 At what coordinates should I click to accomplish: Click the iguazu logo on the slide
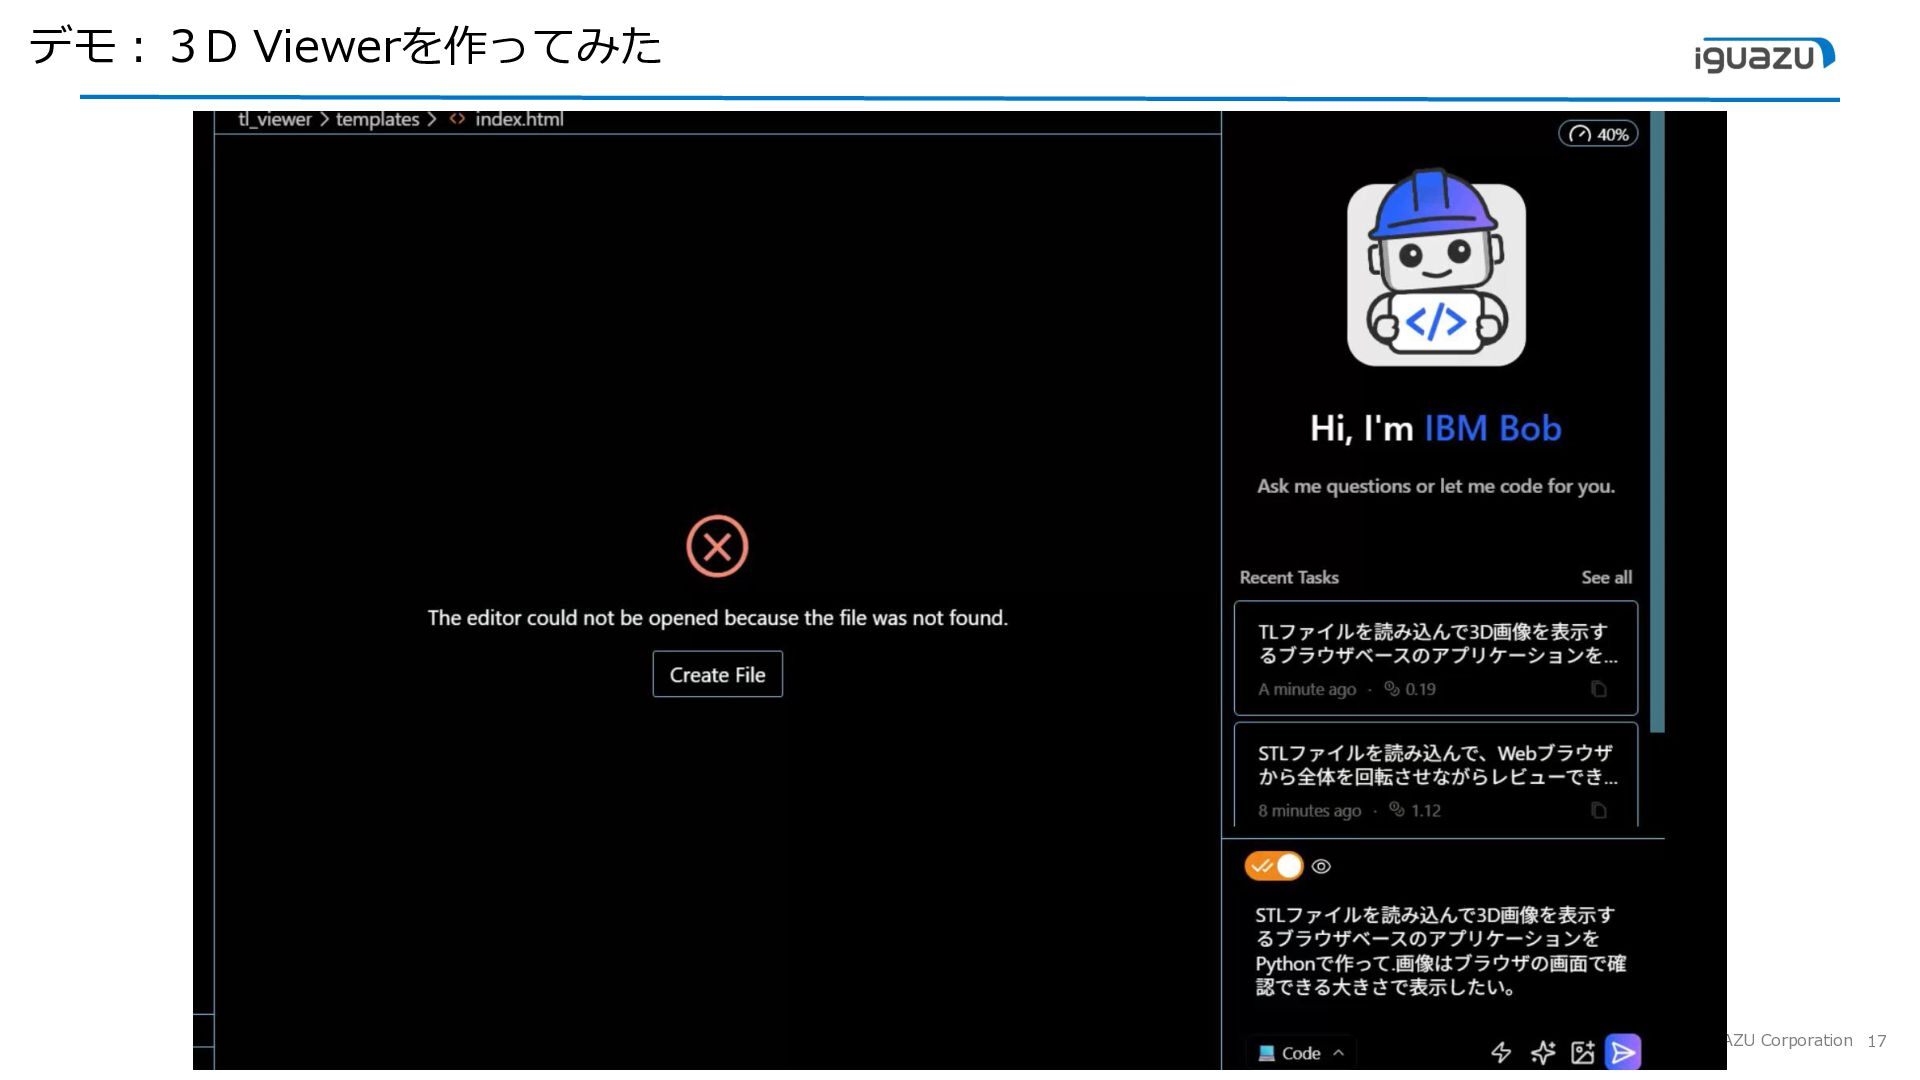click(1764, 54)
